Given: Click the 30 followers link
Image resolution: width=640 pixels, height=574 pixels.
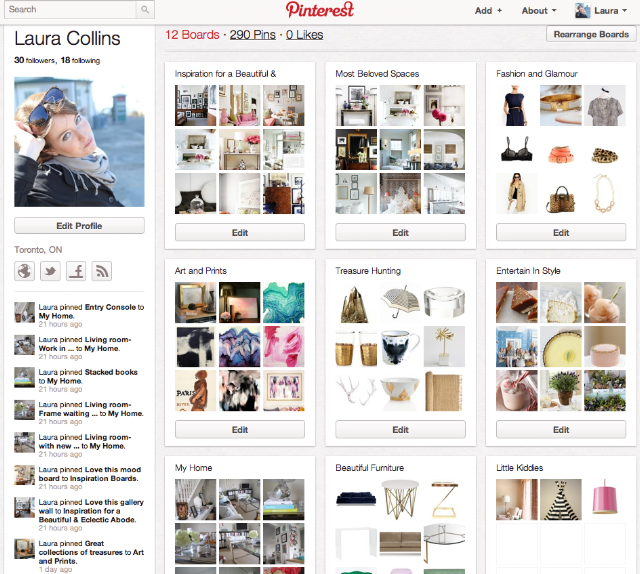Looking at the screenshot, I should click(x=35, y=60).
